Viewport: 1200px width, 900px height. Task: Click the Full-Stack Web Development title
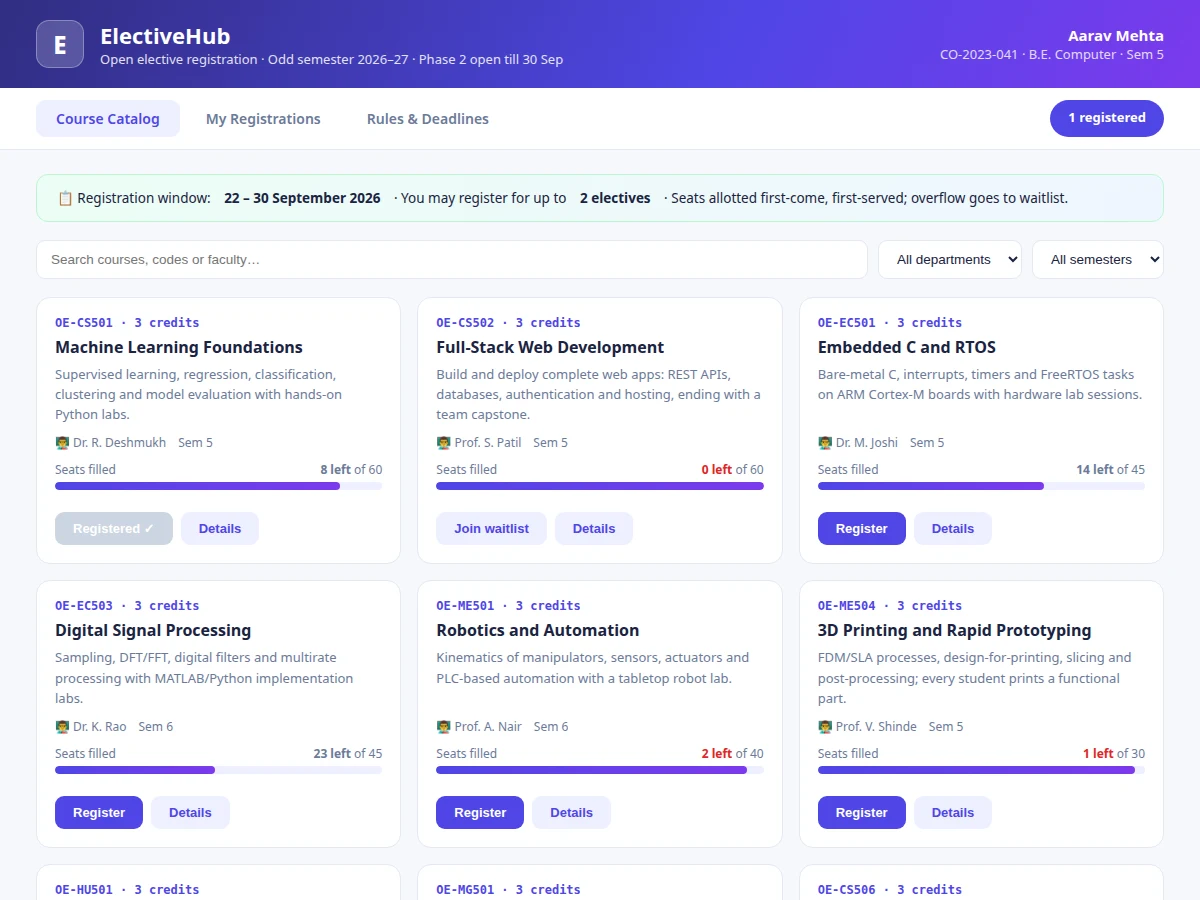pyautogui.click(x=550, y=347)
